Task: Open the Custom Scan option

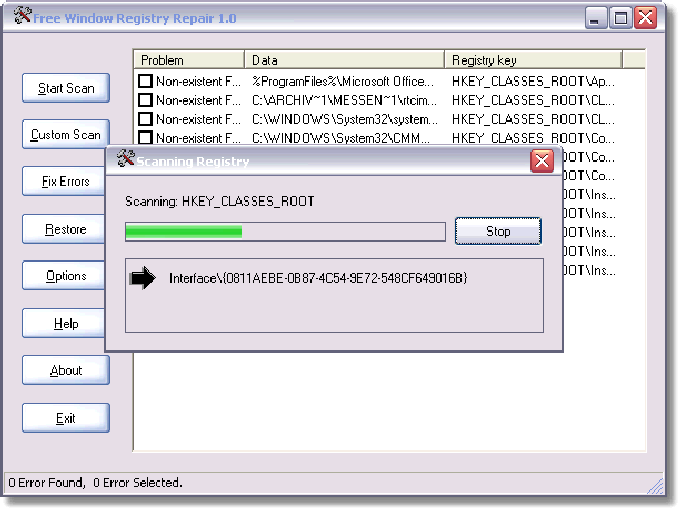Action: pyautogui.click(x=66, y=134)
